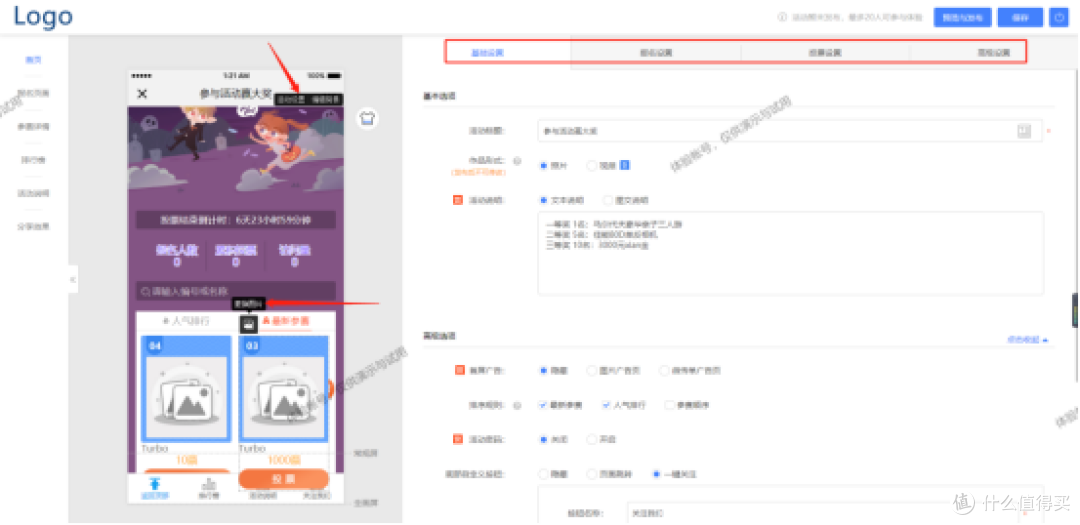This screenshot has height=525, width=1080.
Task: Click the emoji icon inside the activity title field
Action: [1024, 131]
